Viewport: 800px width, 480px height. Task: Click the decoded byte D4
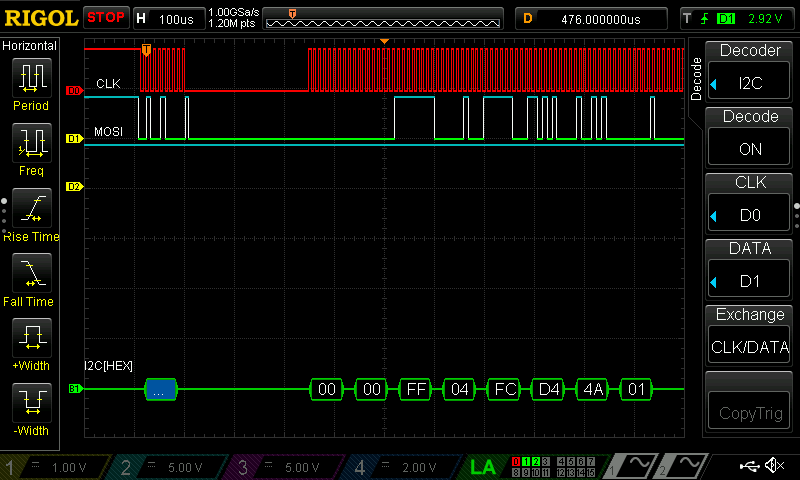click(548, 389)
